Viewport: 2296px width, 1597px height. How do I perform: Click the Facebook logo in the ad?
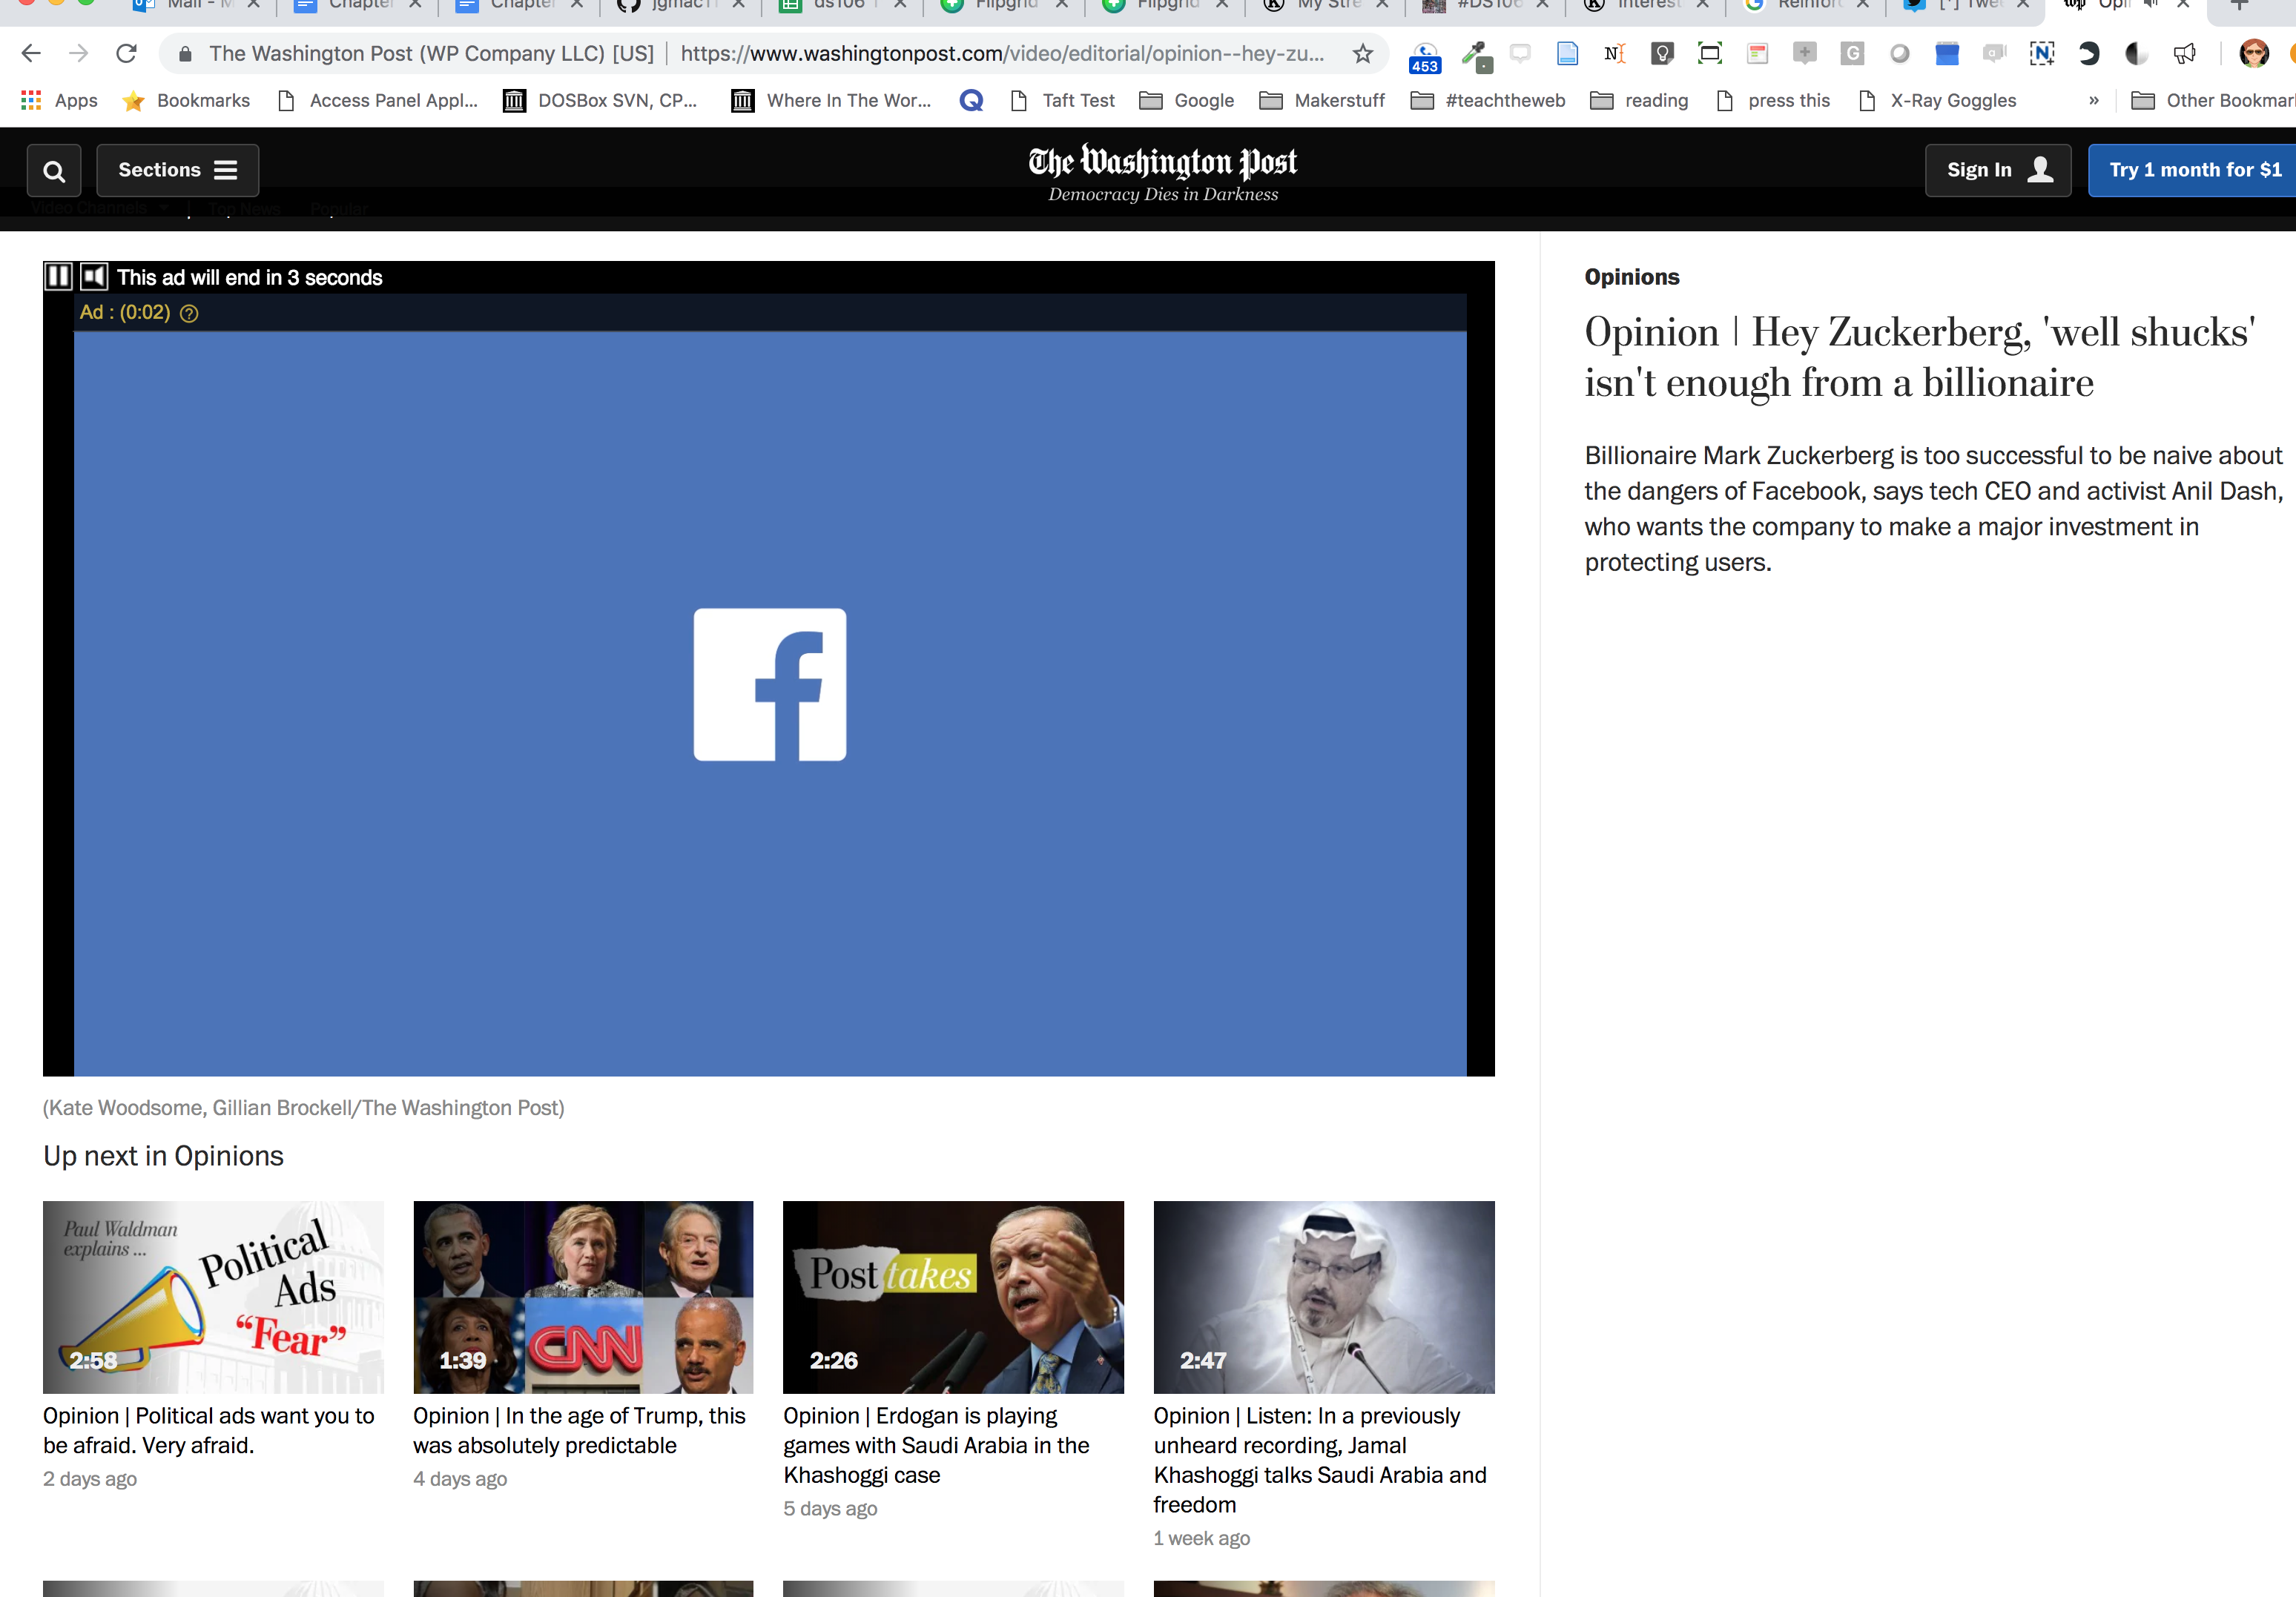770,685
